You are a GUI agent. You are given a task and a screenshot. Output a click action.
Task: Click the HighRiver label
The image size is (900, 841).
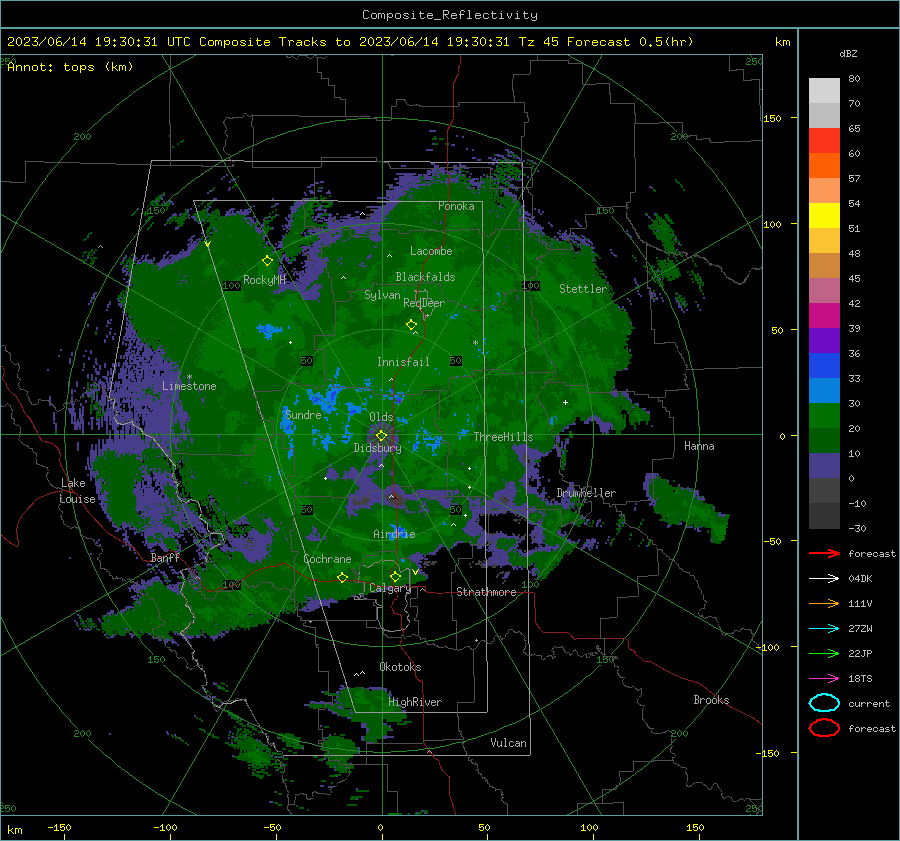(x=415, y=702)
